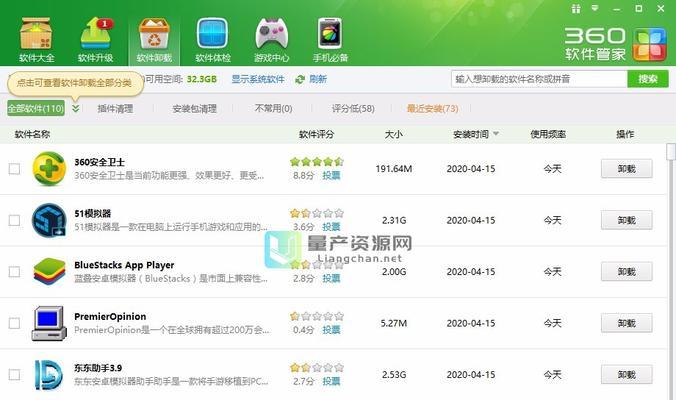
Task: Uninstall PremierOpinion with 卸载 button
Action: pyautogui.click(x=626, y=323)
